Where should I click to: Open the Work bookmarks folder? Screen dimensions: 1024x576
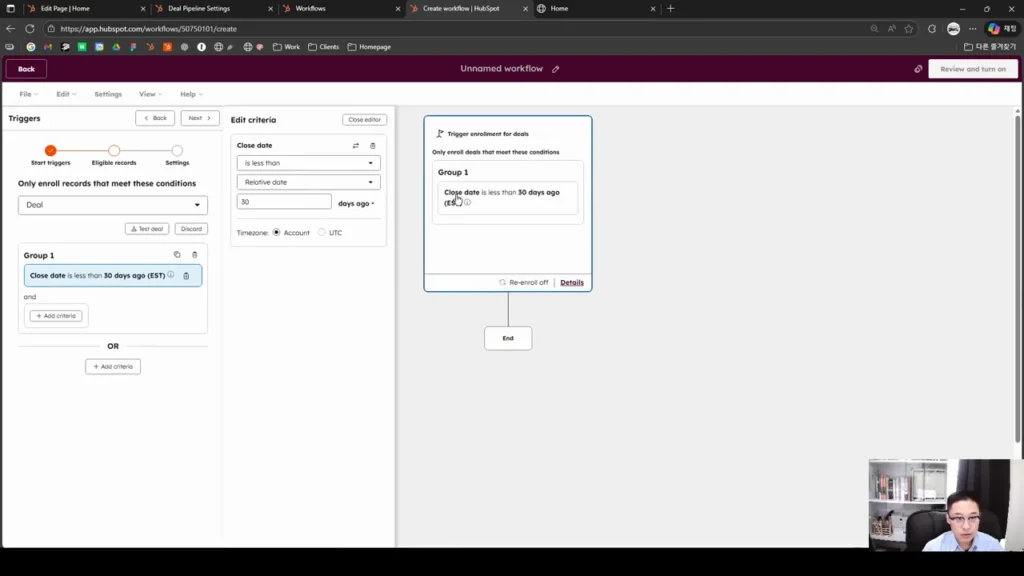pyautogui.click(x=287, y=47)
